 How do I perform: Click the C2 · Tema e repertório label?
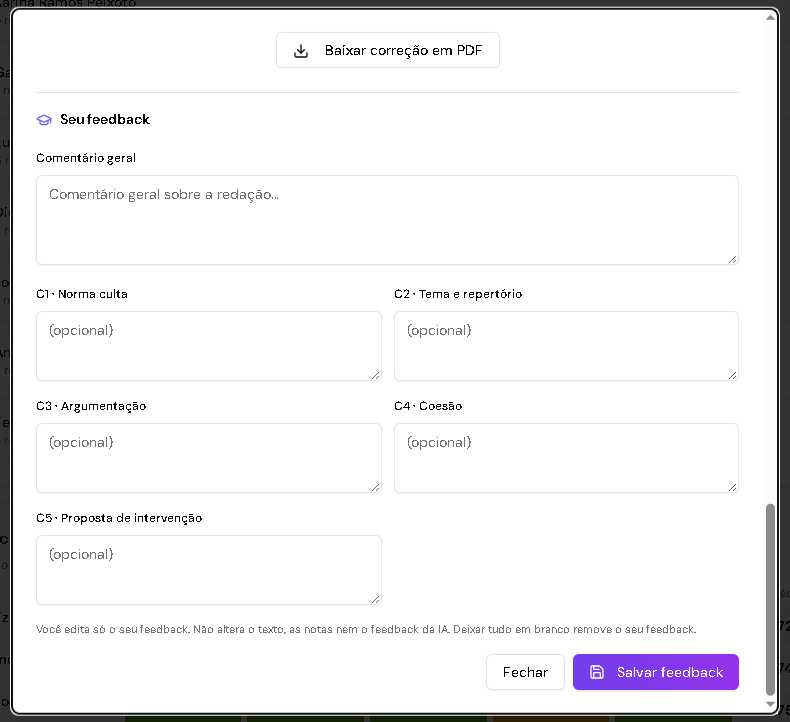(458, 294)
